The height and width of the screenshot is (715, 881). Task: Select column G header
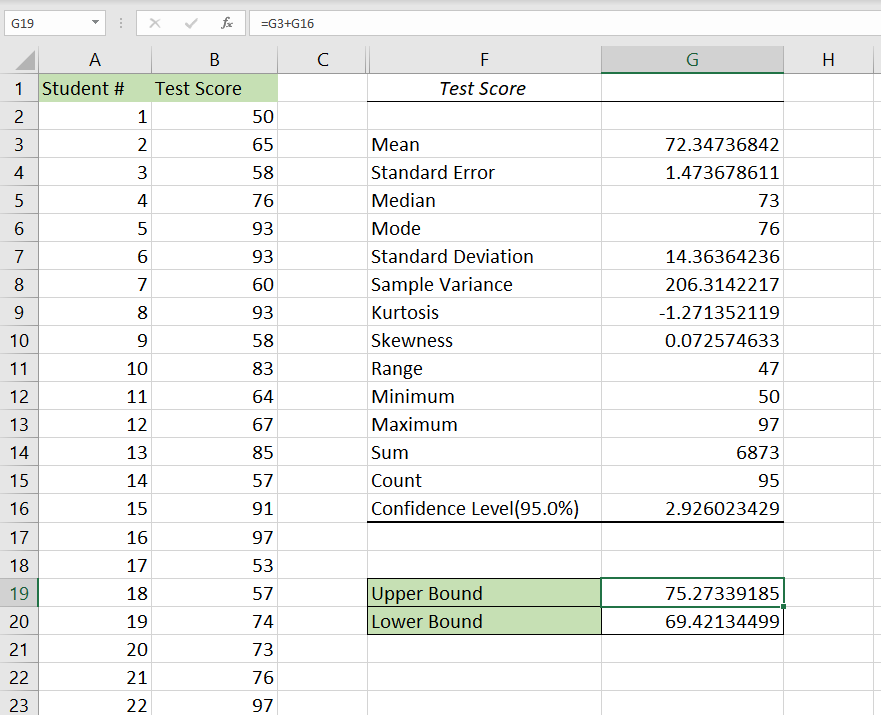692,60
